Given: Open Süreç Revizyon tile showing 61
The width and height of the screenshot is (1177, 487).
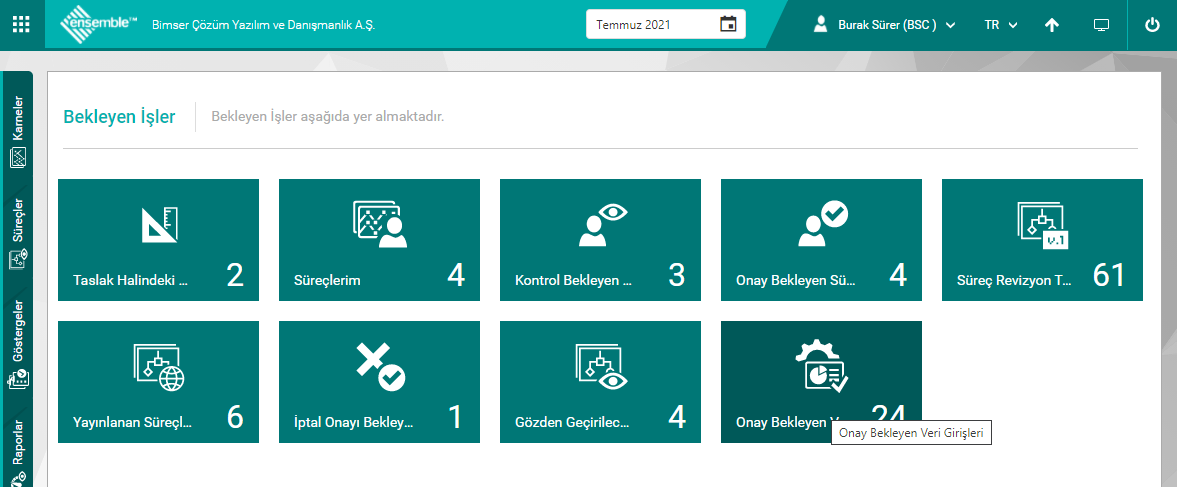Looking at the screenshot, I should point(1042,240).
